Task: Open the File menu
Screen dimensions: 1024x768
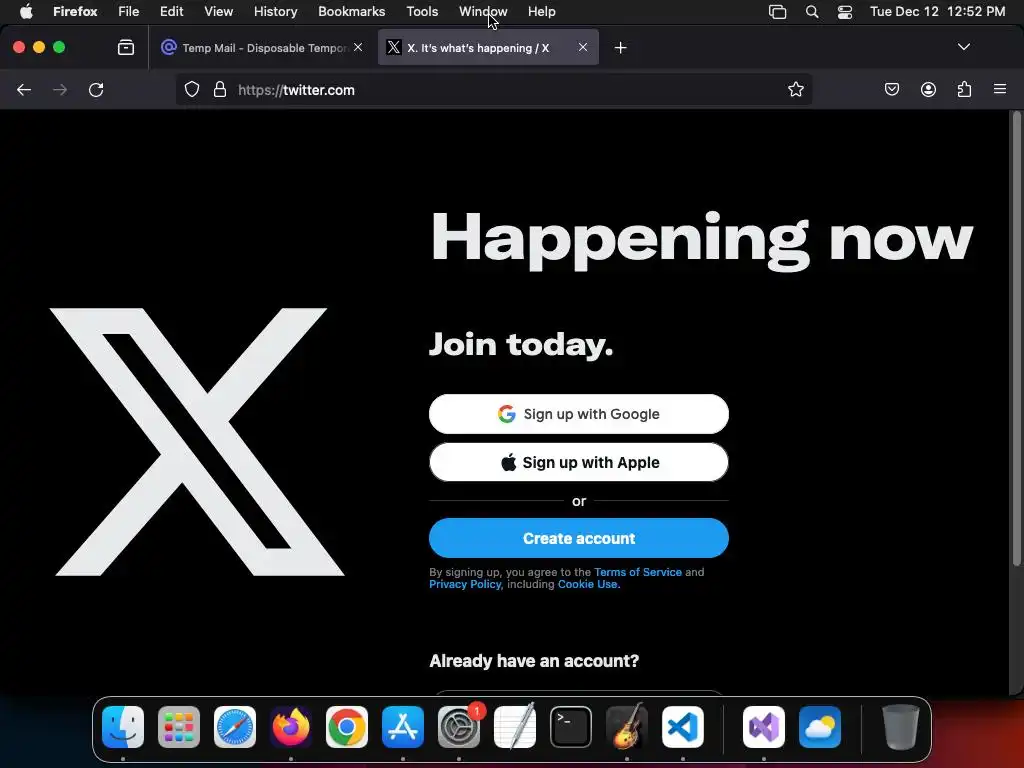Action: [x=128, y=12]
